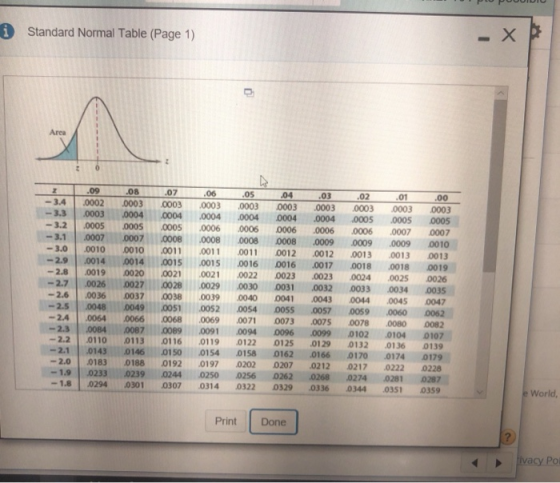Click the orange help question mark icon

pyautogui.click(x=508, y=437)
